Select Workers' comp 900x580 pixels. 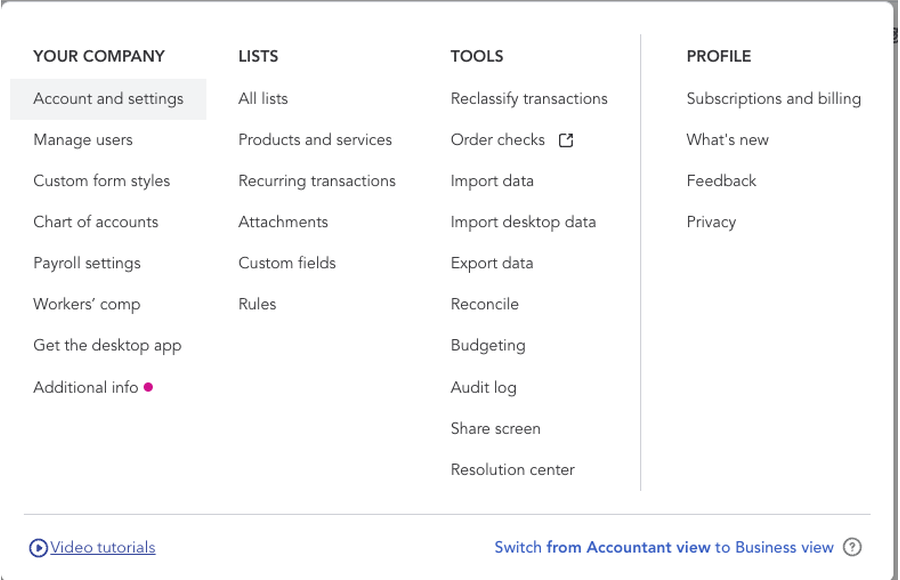tap(87, 304)
